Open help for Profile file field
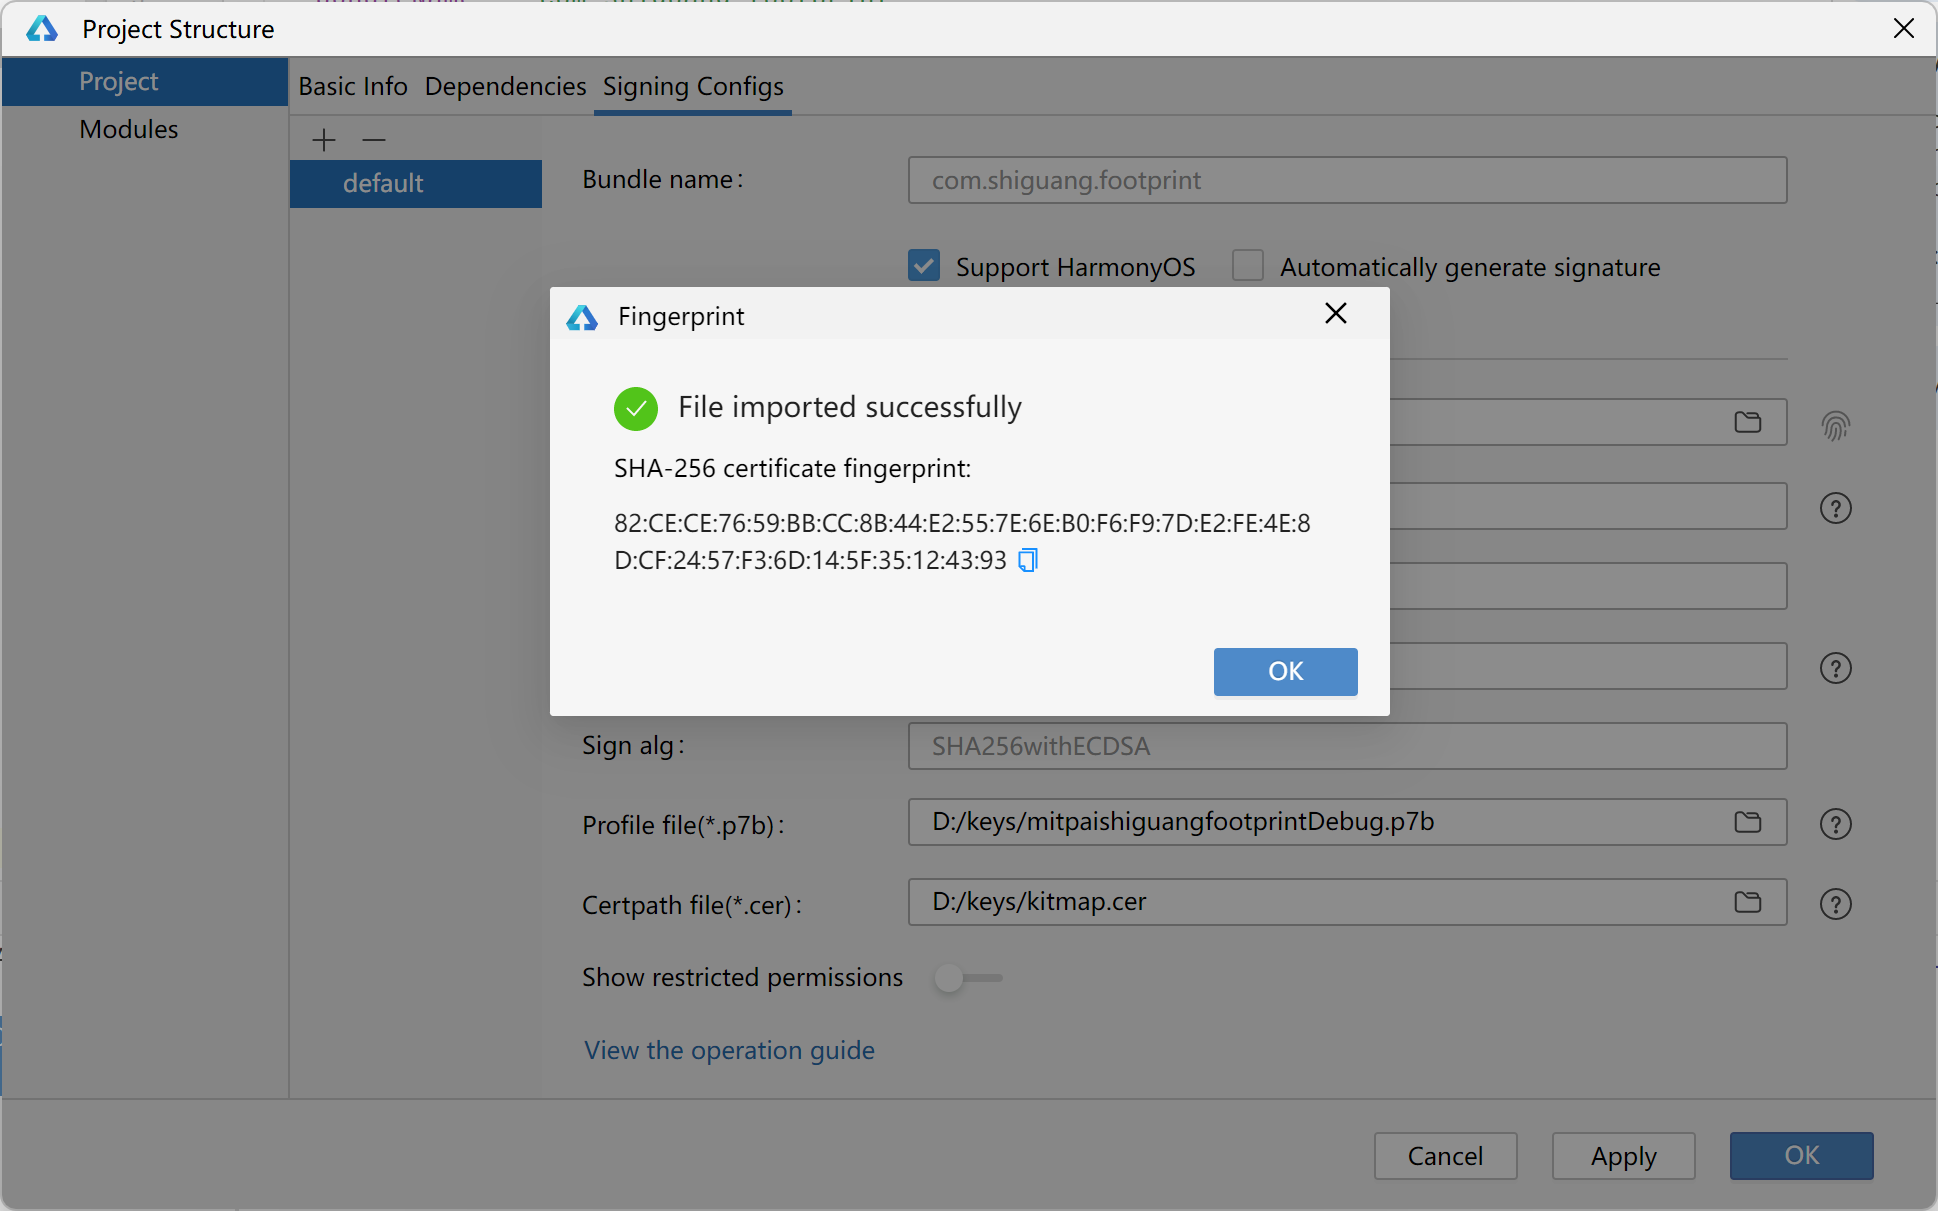 click(x=1835, y=824)
